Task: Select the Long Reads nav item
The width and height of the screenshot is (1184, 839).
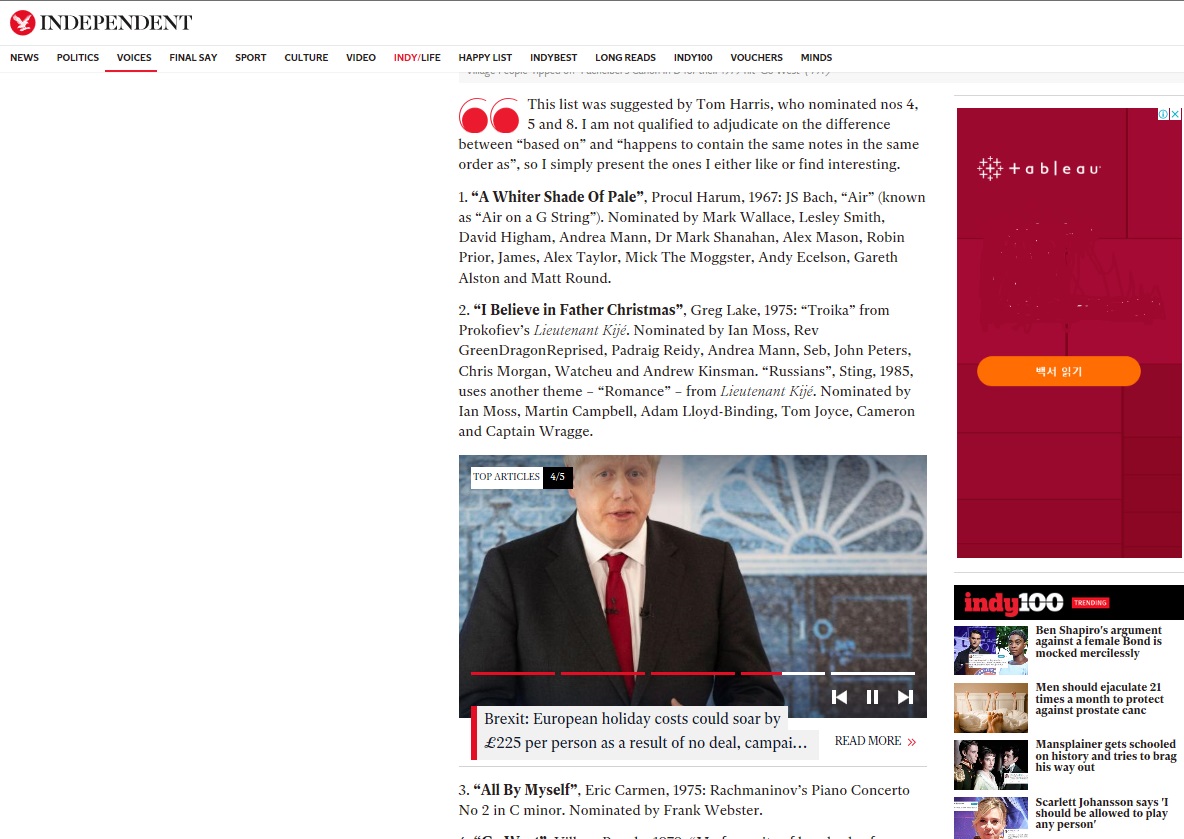Action: click(625, 58)
